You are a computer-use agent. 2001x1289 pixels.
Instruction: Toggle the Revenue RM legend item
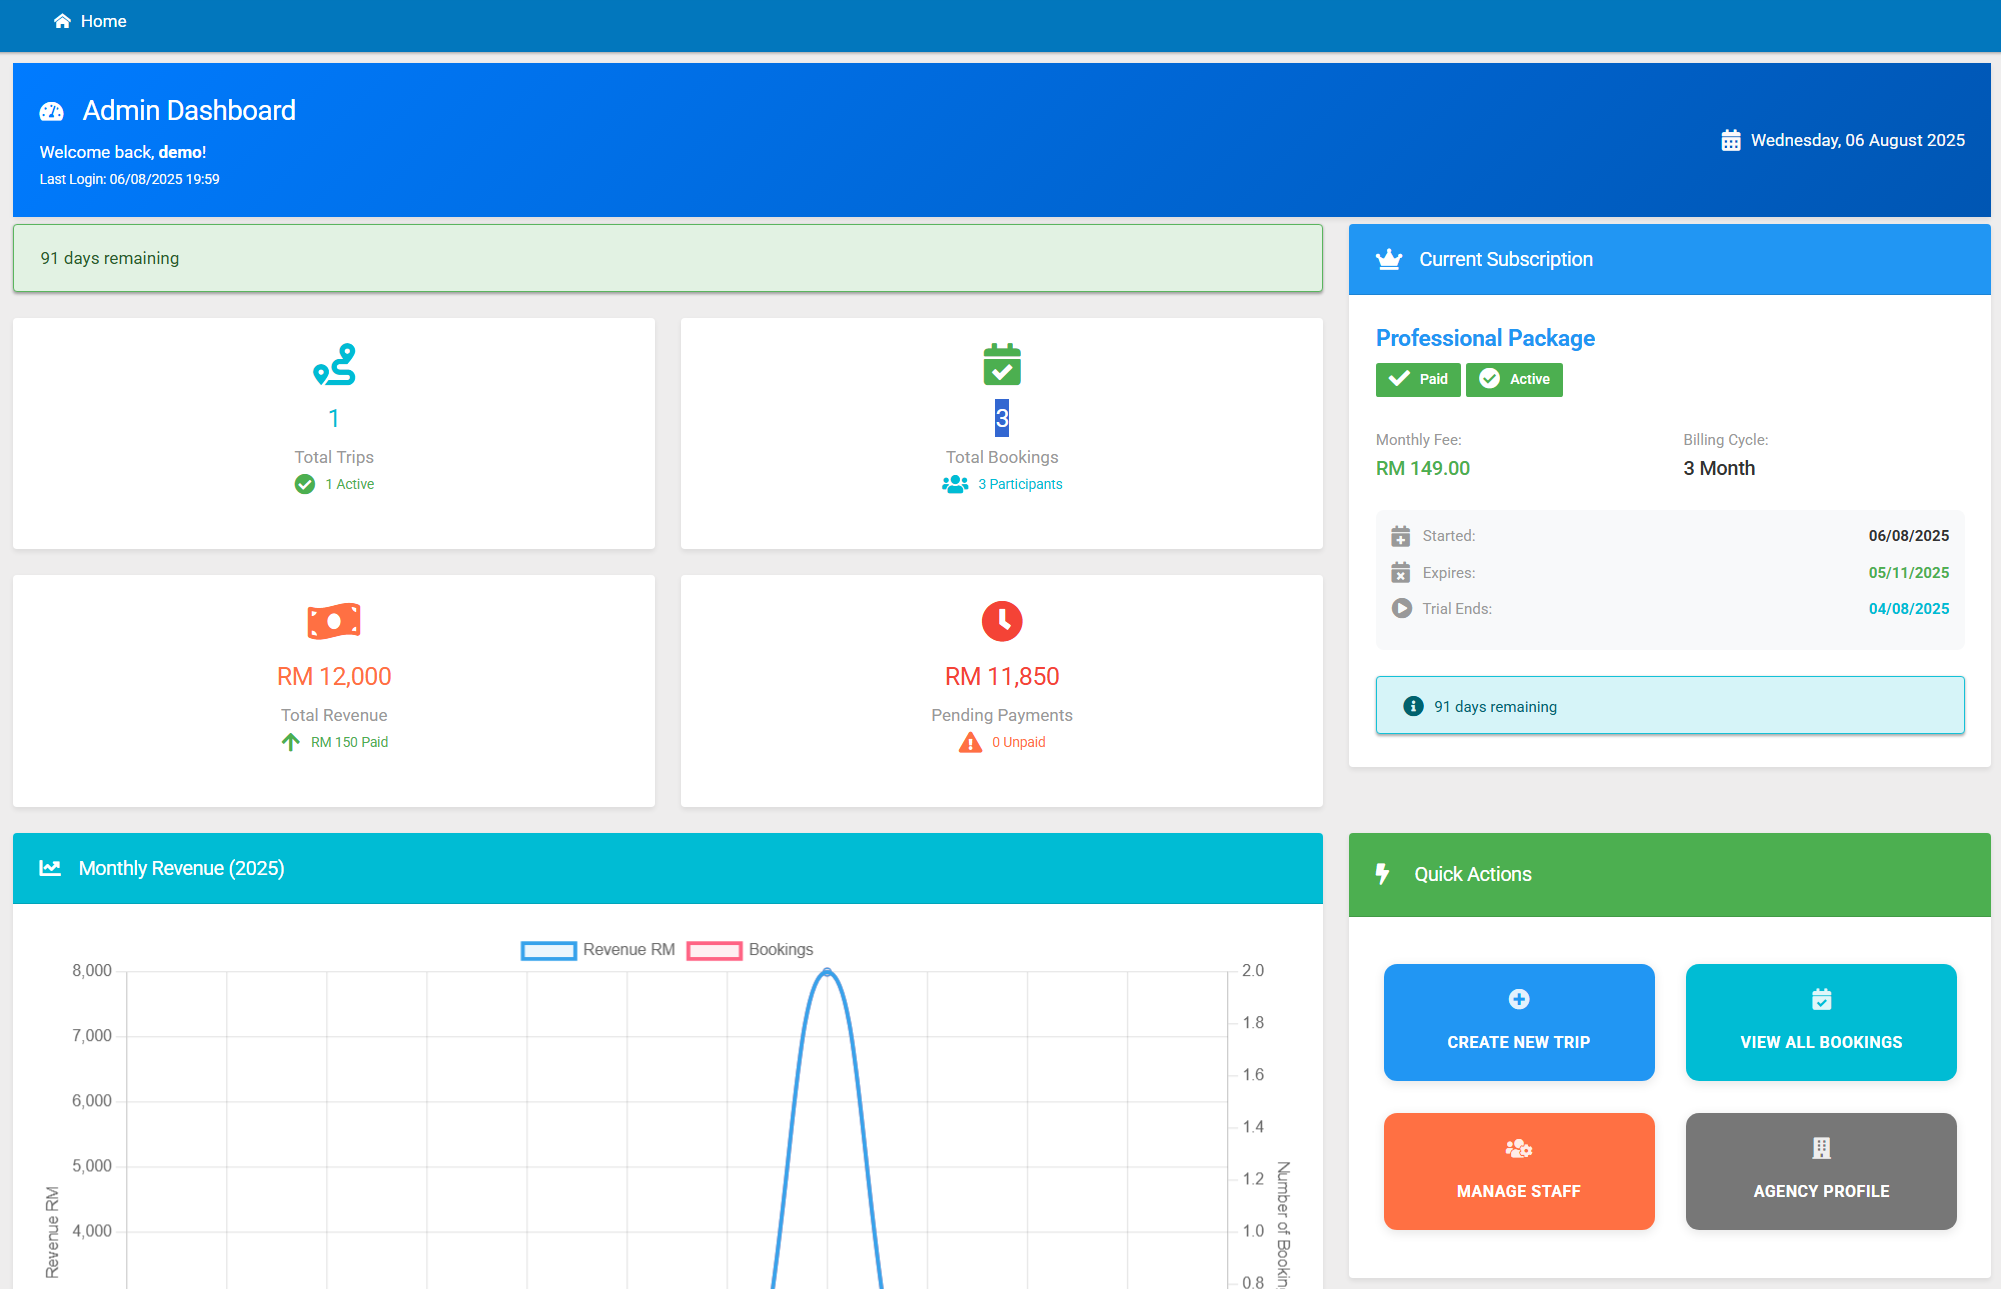coord(598,950)
